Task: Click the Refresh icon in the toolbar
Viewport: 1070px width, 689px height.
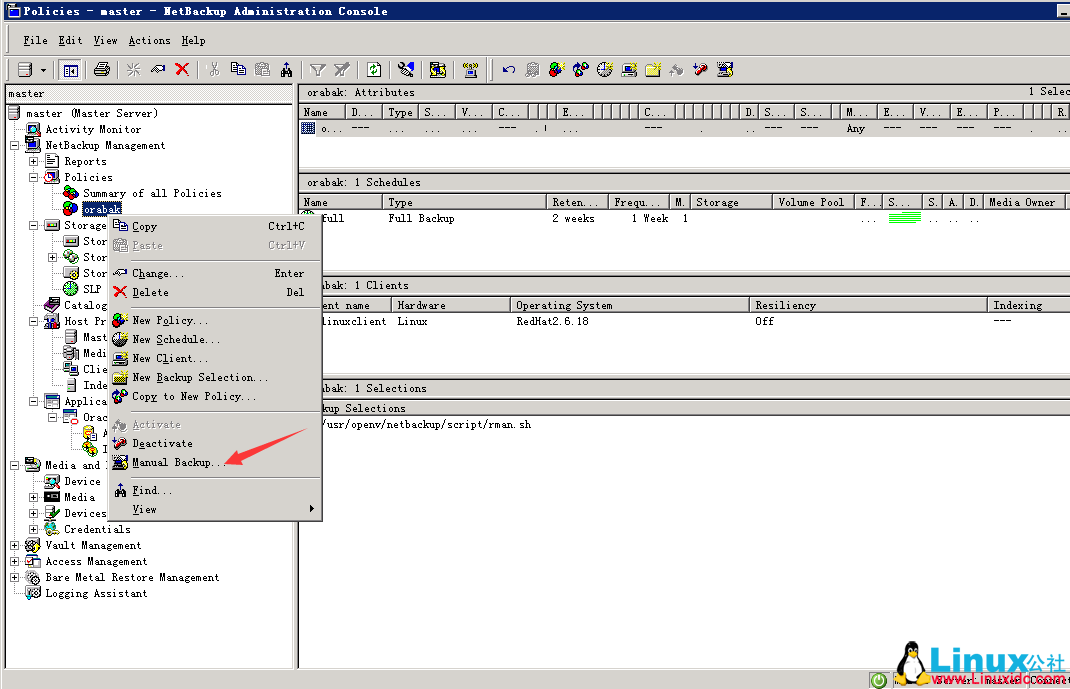Action: coord(373,69)
